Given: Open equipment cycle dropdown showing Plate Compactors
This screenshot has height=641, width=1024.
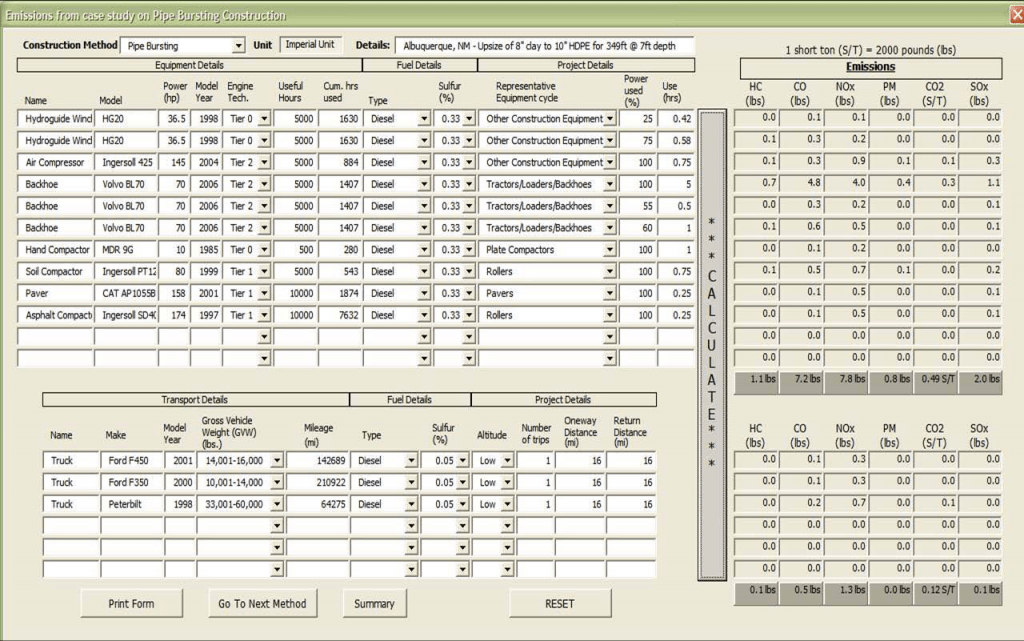Looking at the screenshot, I should [609, 250].
